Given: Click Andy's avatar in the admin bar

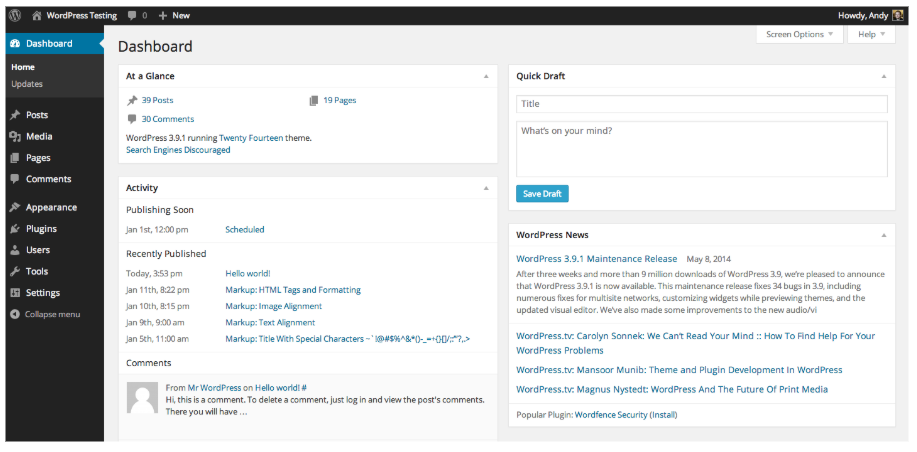Looking at the screenshot, I should pos(898,16).
